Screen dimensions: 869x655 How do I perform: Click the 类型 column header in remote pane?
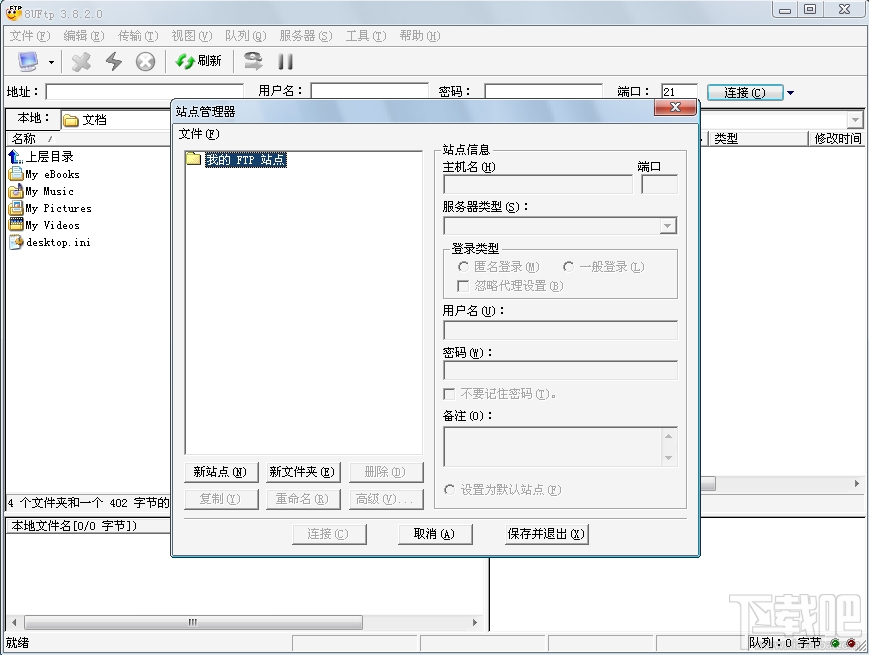click(x=759, y=139)
